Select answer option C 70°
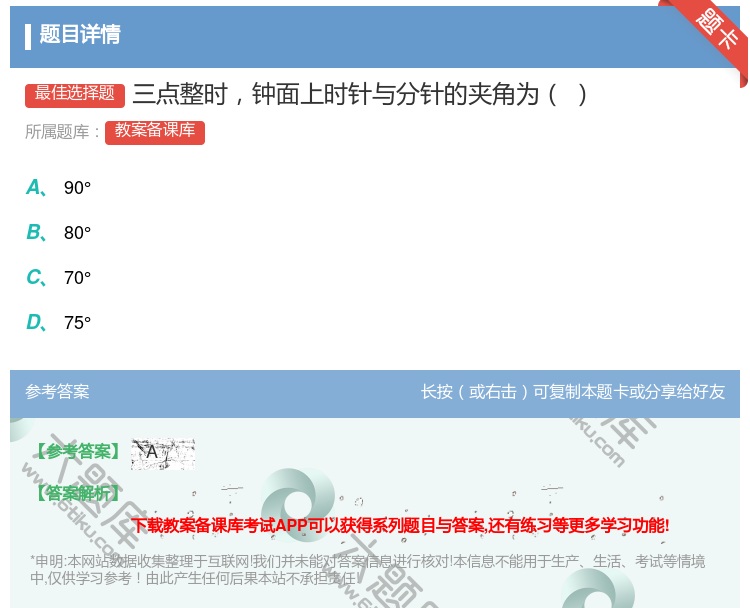 click(x=58, y=277)
